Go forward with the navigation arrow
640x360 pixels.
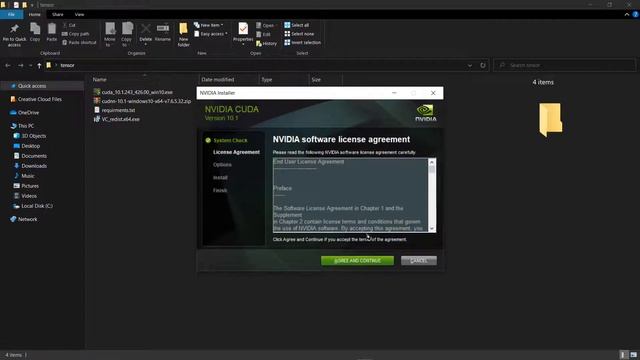coord(20,65)
